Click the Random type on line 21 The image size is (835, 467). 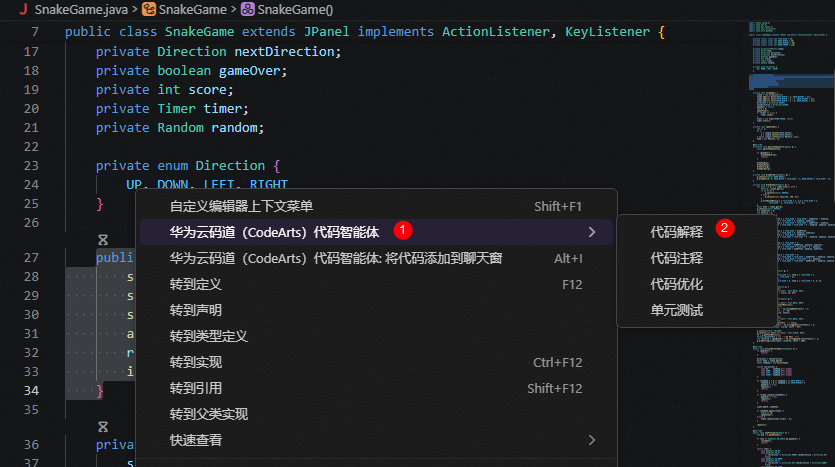tap(181, 128)
